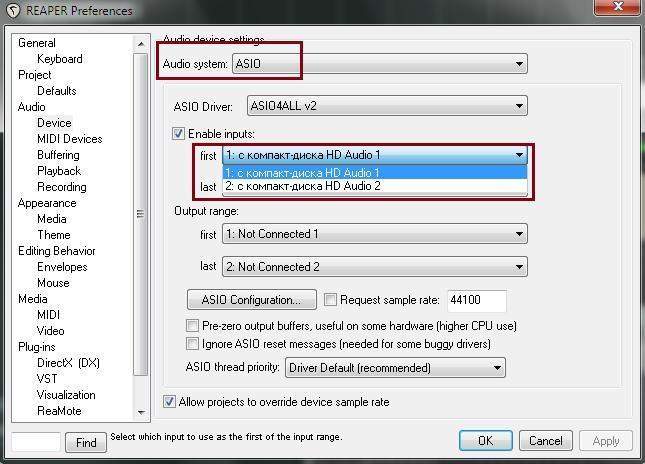Select MIDI Devices under Audio
This screenshot has width=645, height=464.
pyautogui.click(x=70, y=139)
